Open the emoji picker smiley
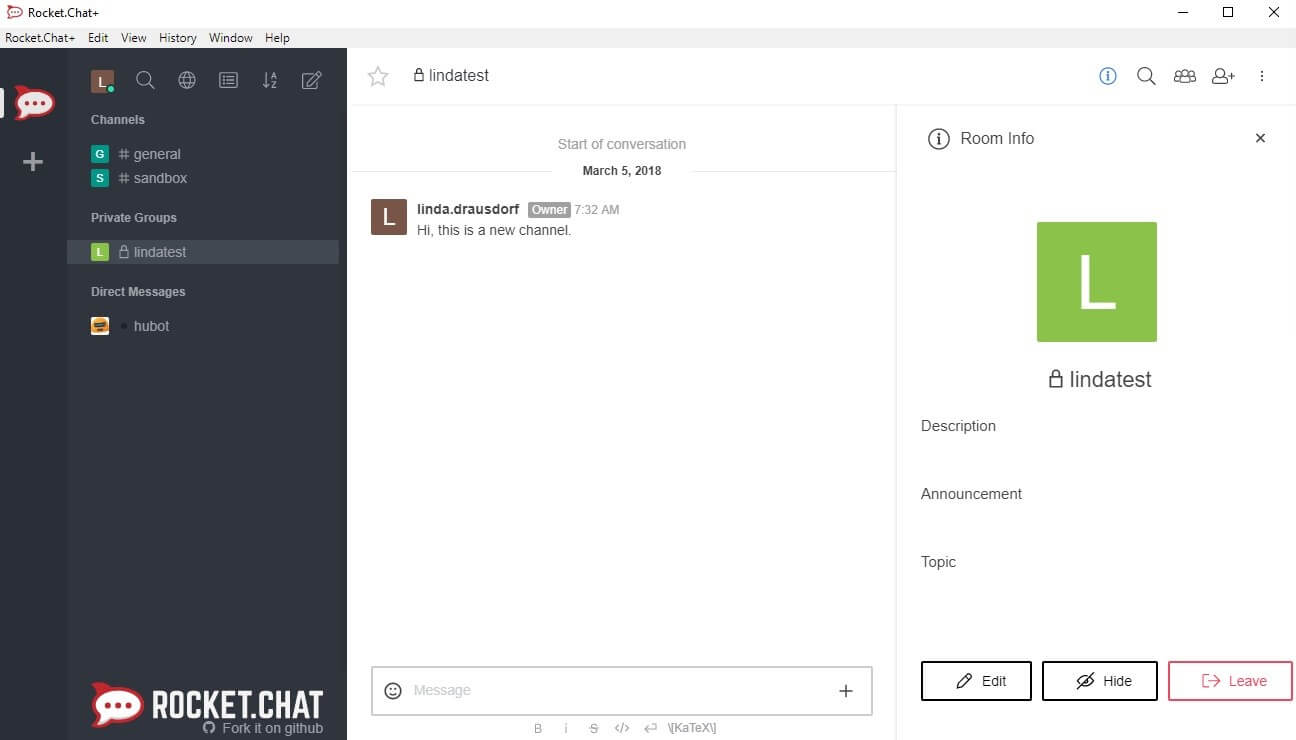This screenshot has height=740, width=1296. click(393, 690)
